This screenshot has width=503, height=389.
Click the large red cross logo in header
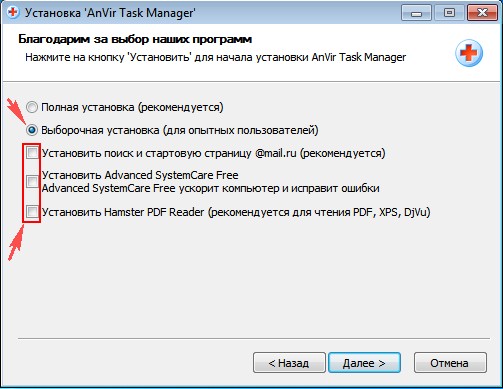coord(469,53)
